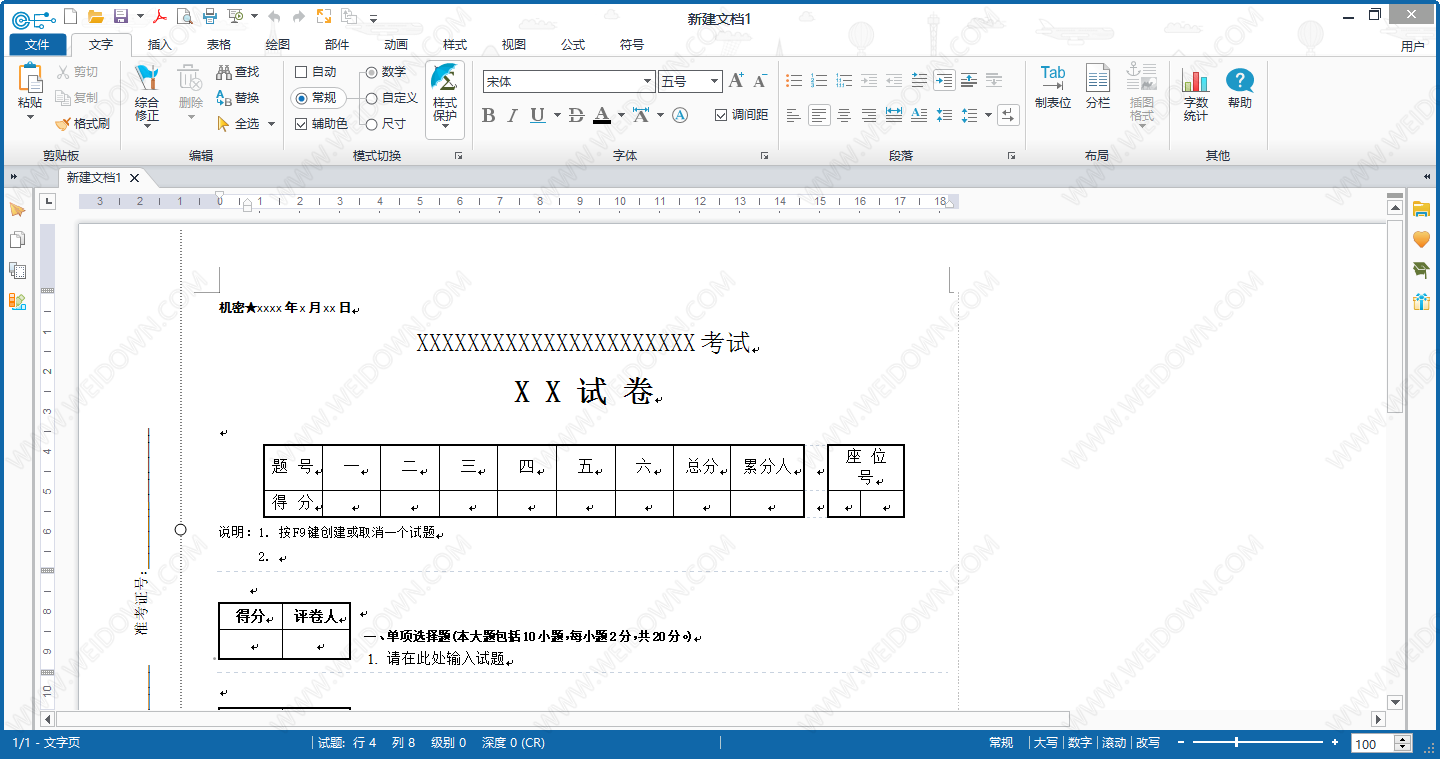
Task: Select the 数学 radio option
Action: coord(371,72)
